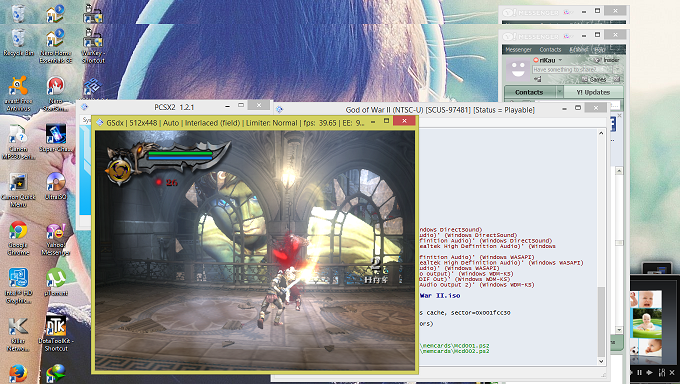Skip to next photo in slideshow gadget

pos(649,372)
